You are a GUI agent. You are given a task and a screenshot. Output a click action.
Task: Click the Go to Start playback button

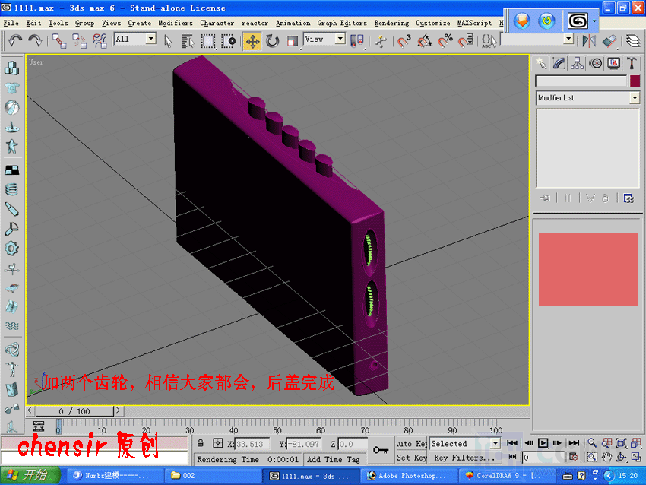pyautogui.click(x=513, y=443)
